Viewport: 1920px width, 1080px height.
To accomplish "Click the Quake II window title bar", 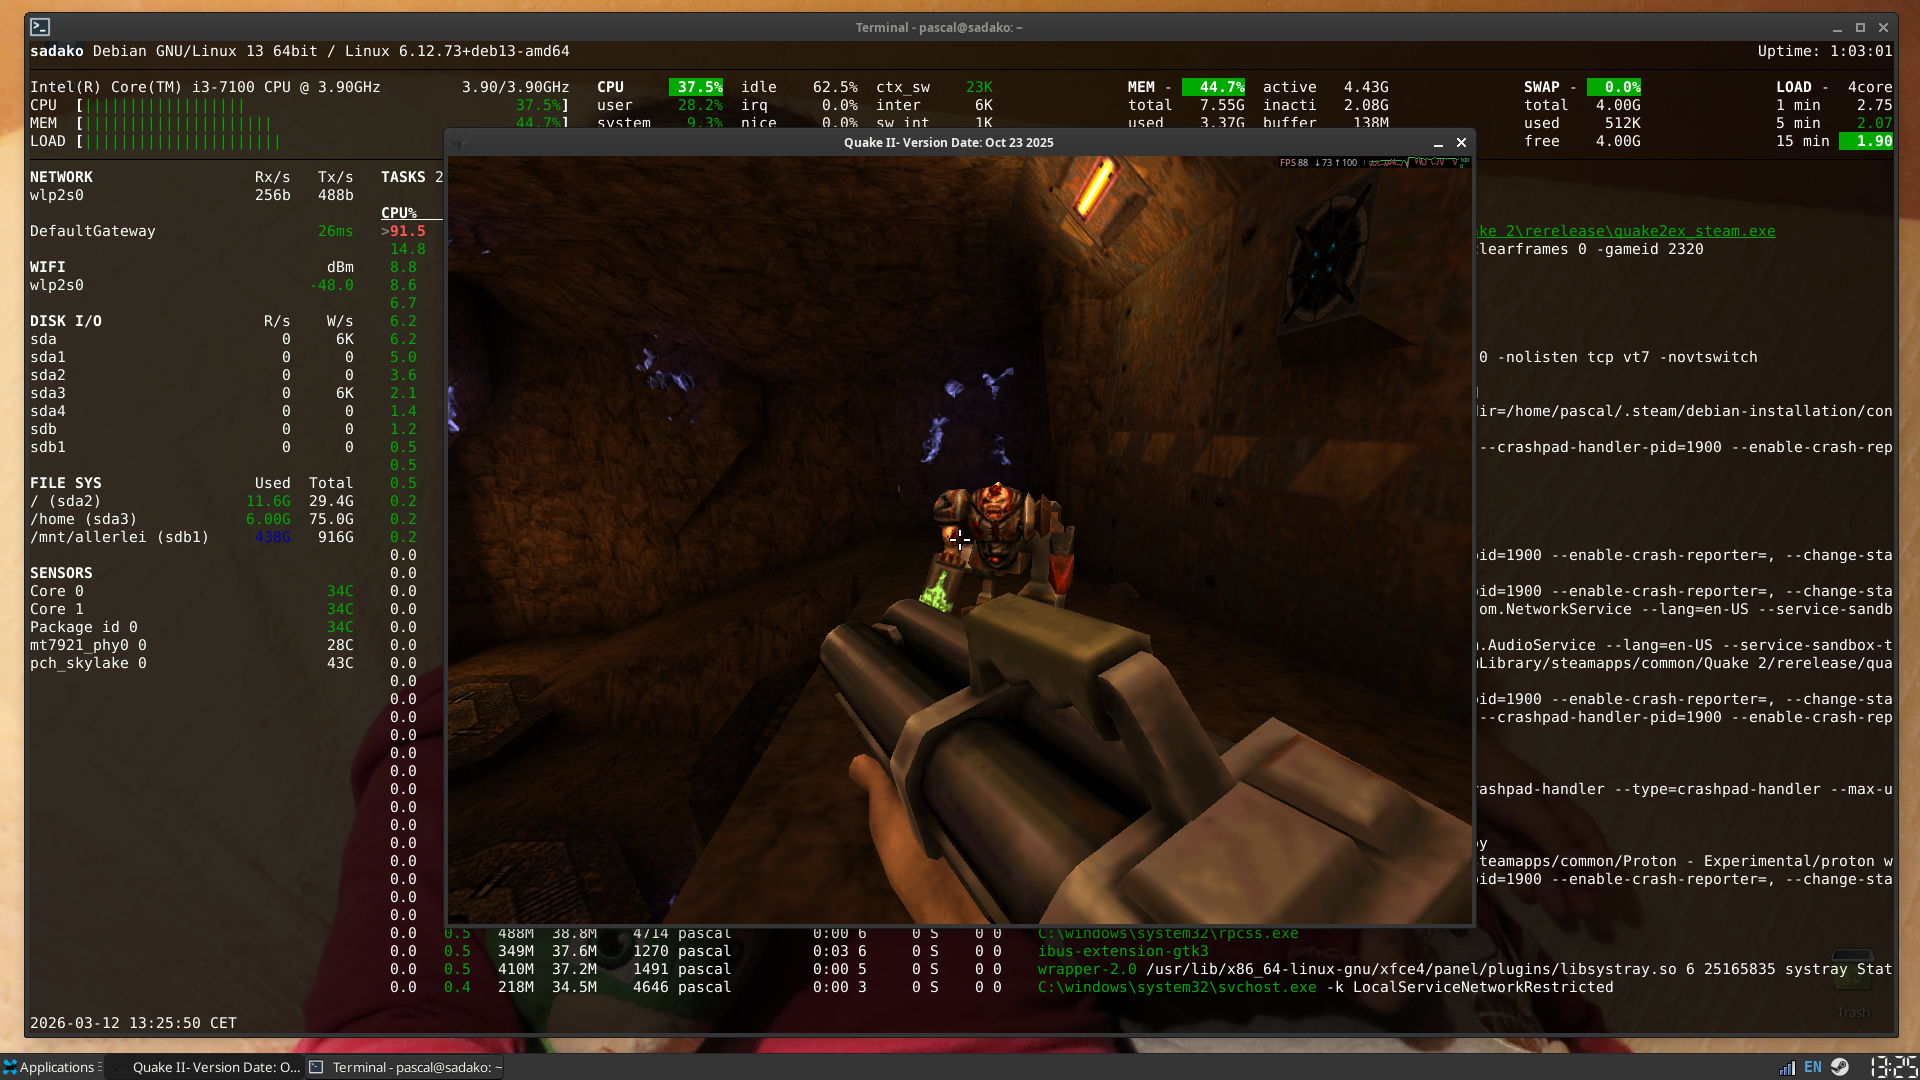I will point(948,142).
